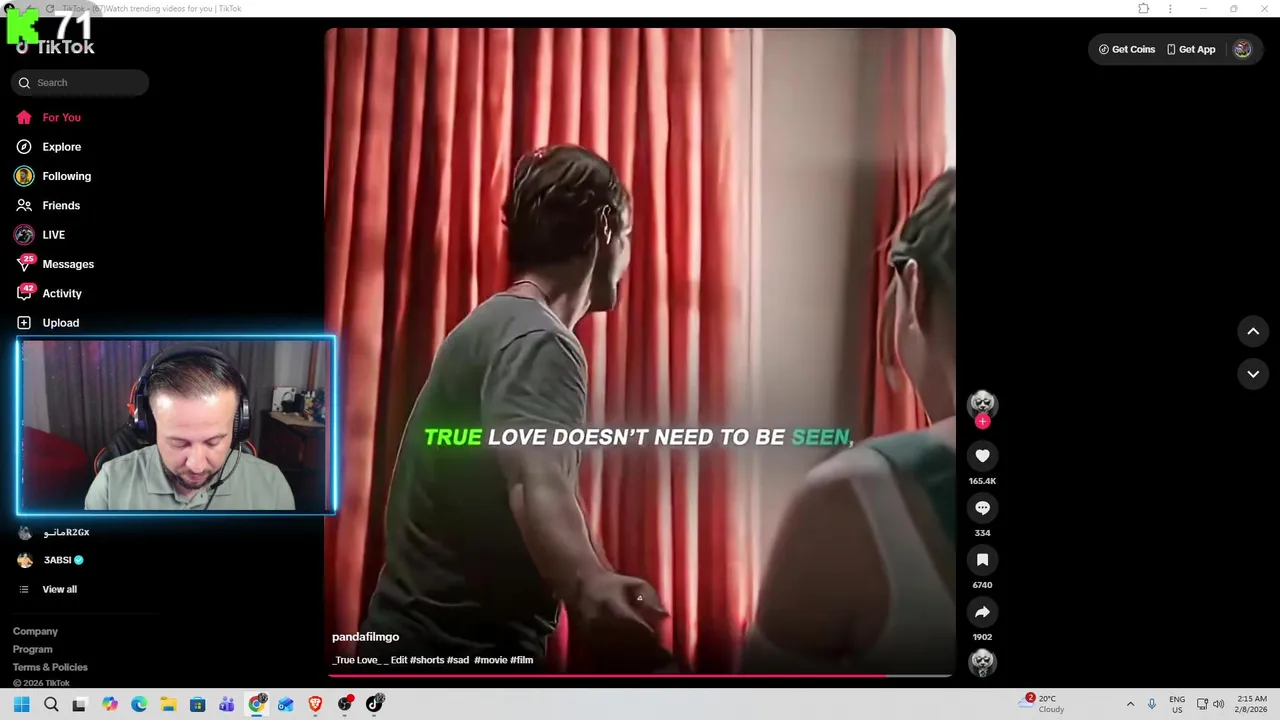1280x720 pixels.
Task: Follow creator with the red plus badge
Action: (982, 422)
